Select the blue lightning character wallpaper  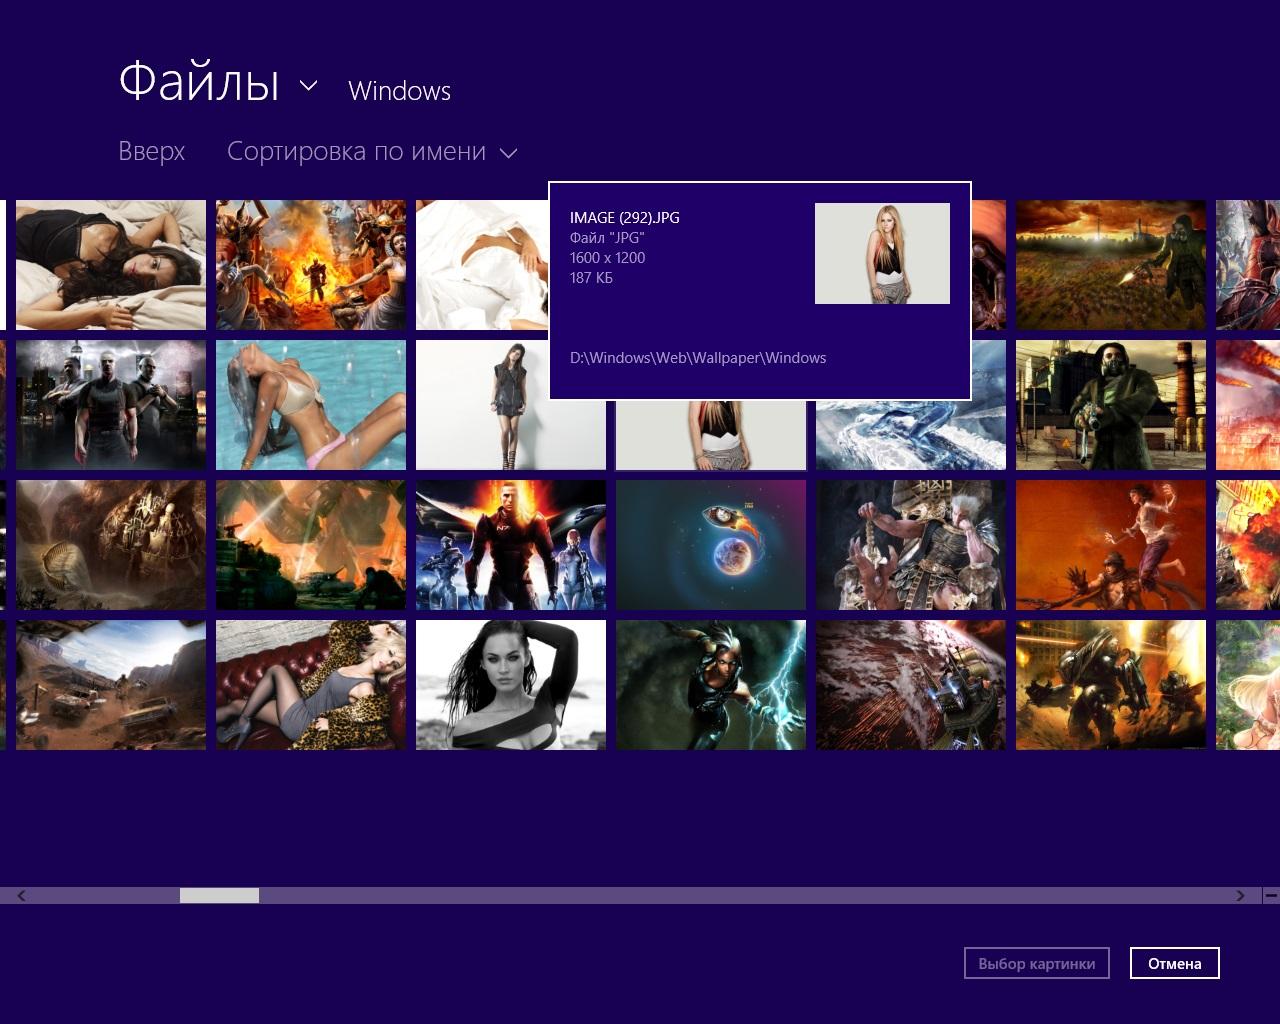coord(710,685)
